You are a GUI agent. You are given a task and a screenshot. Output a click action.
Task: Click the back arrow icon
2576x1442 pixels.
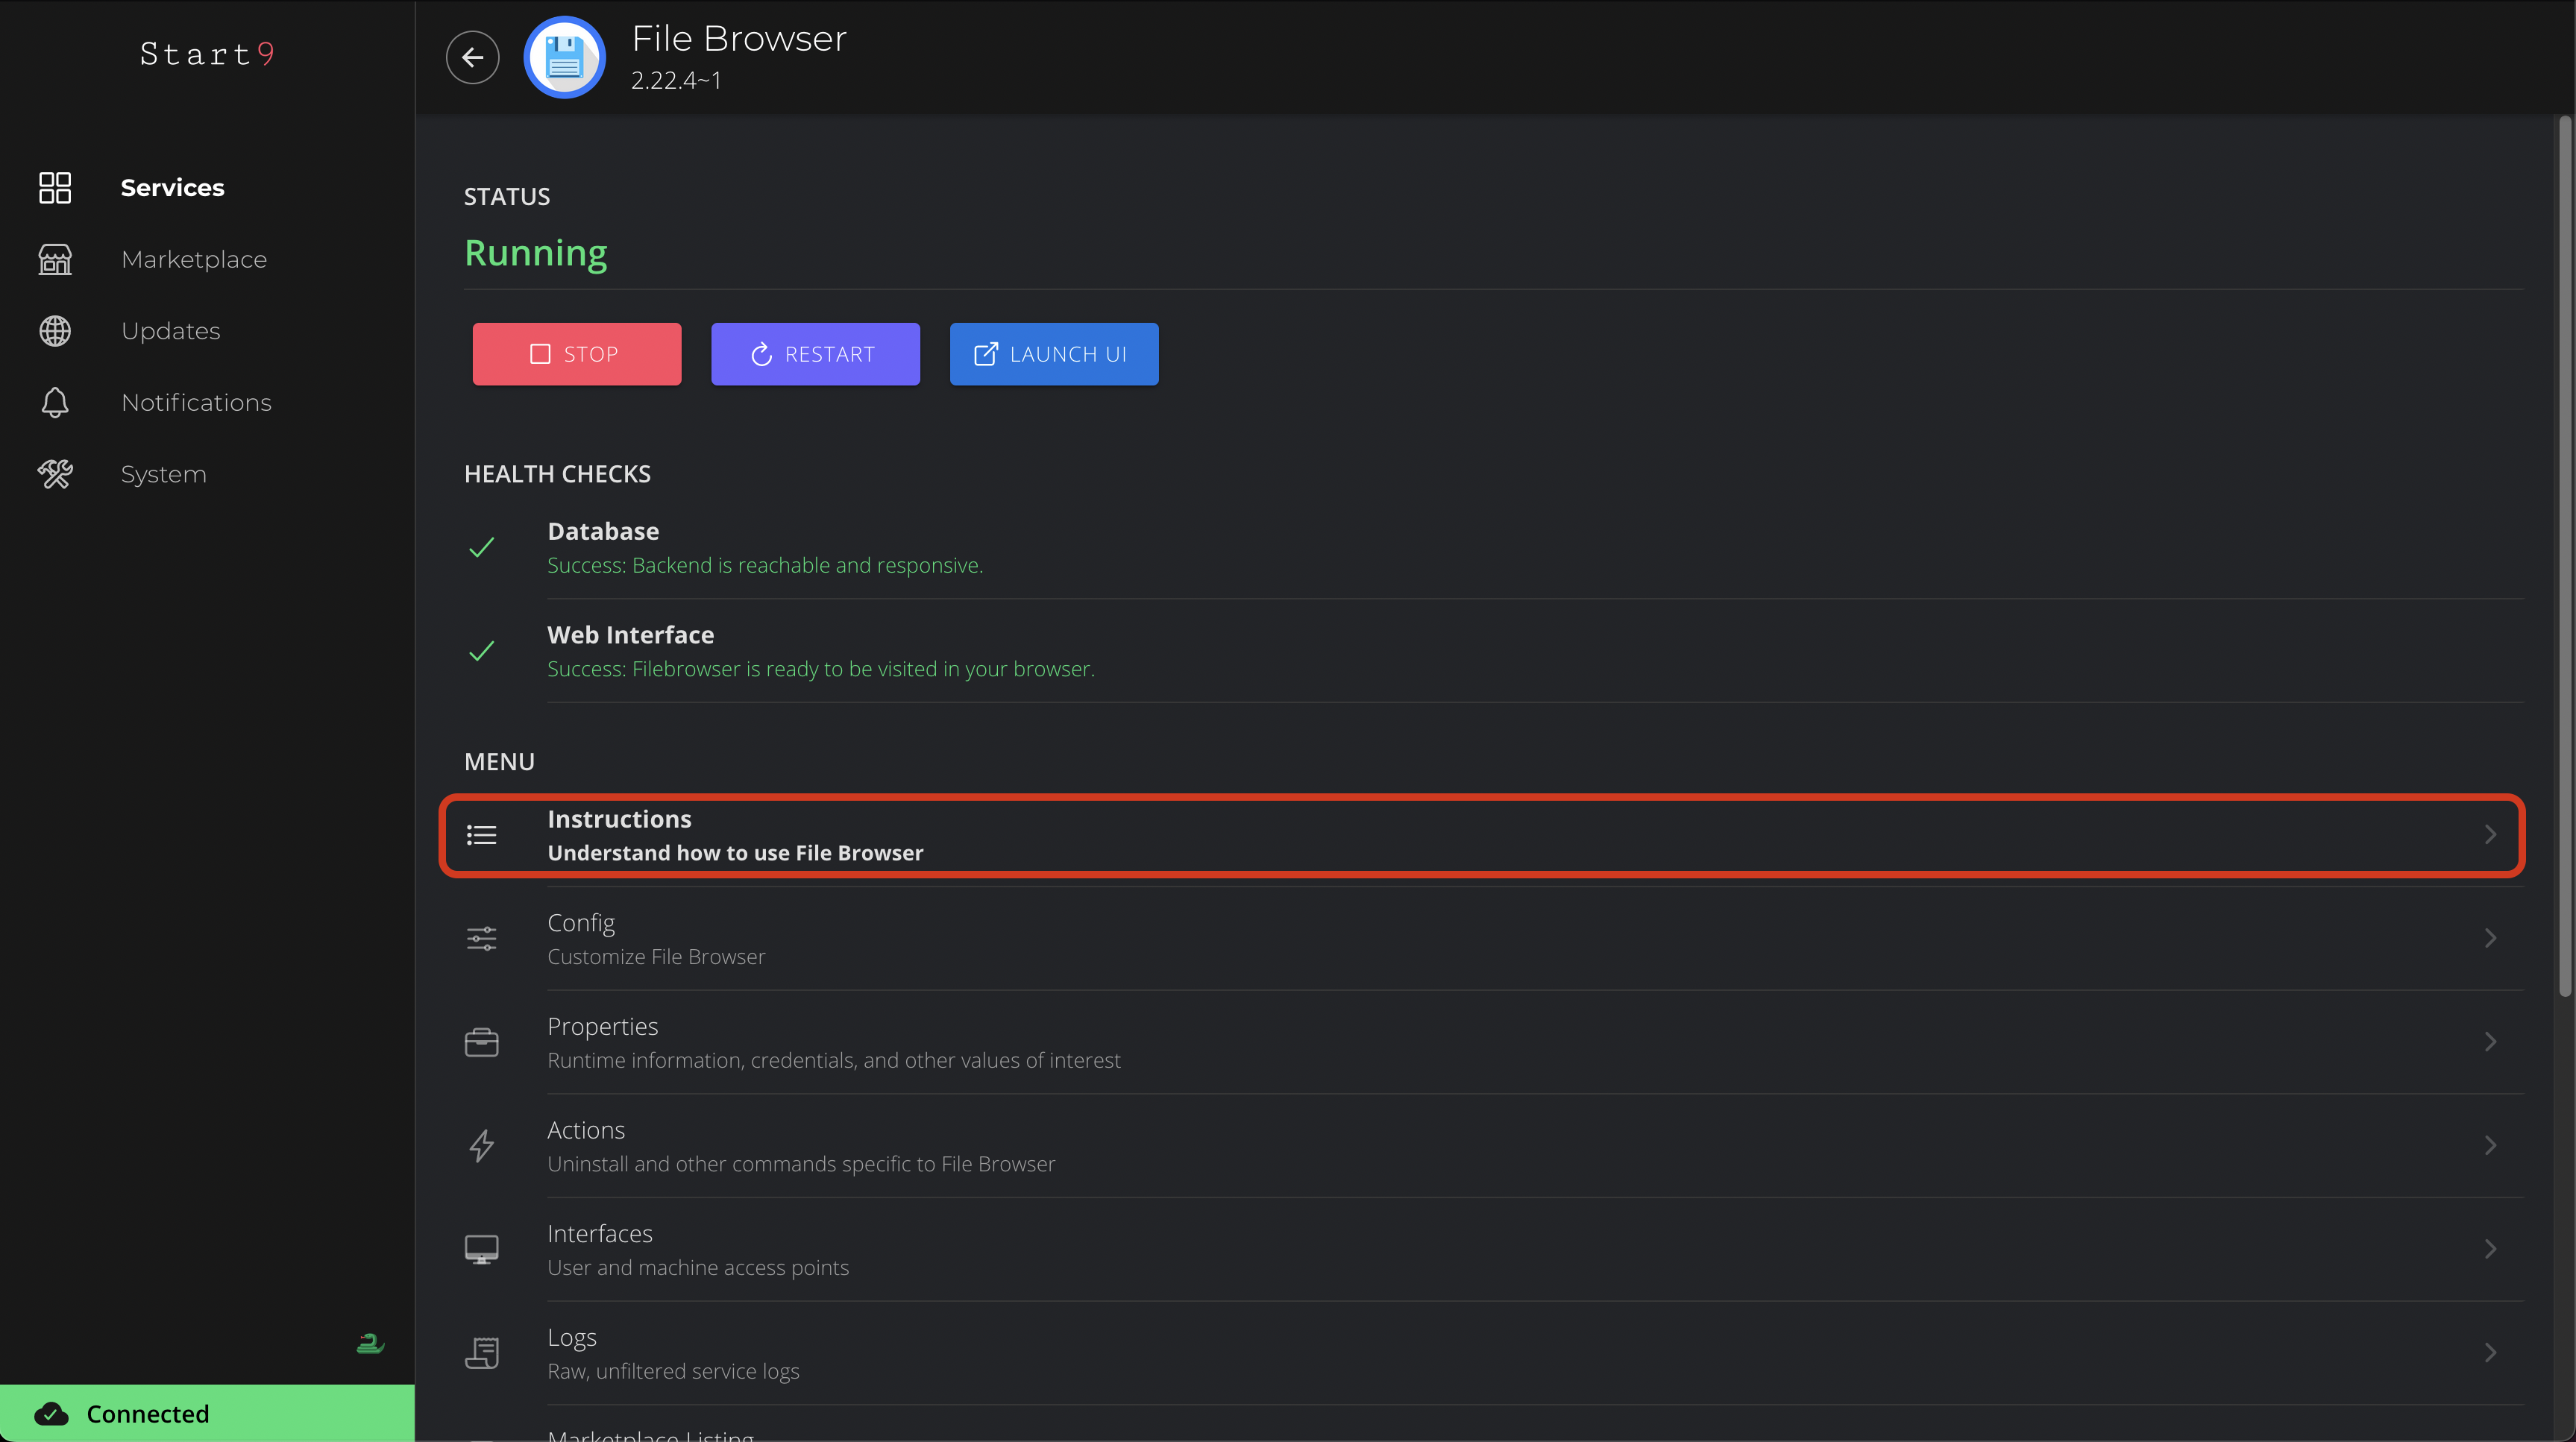pos(472,57)
